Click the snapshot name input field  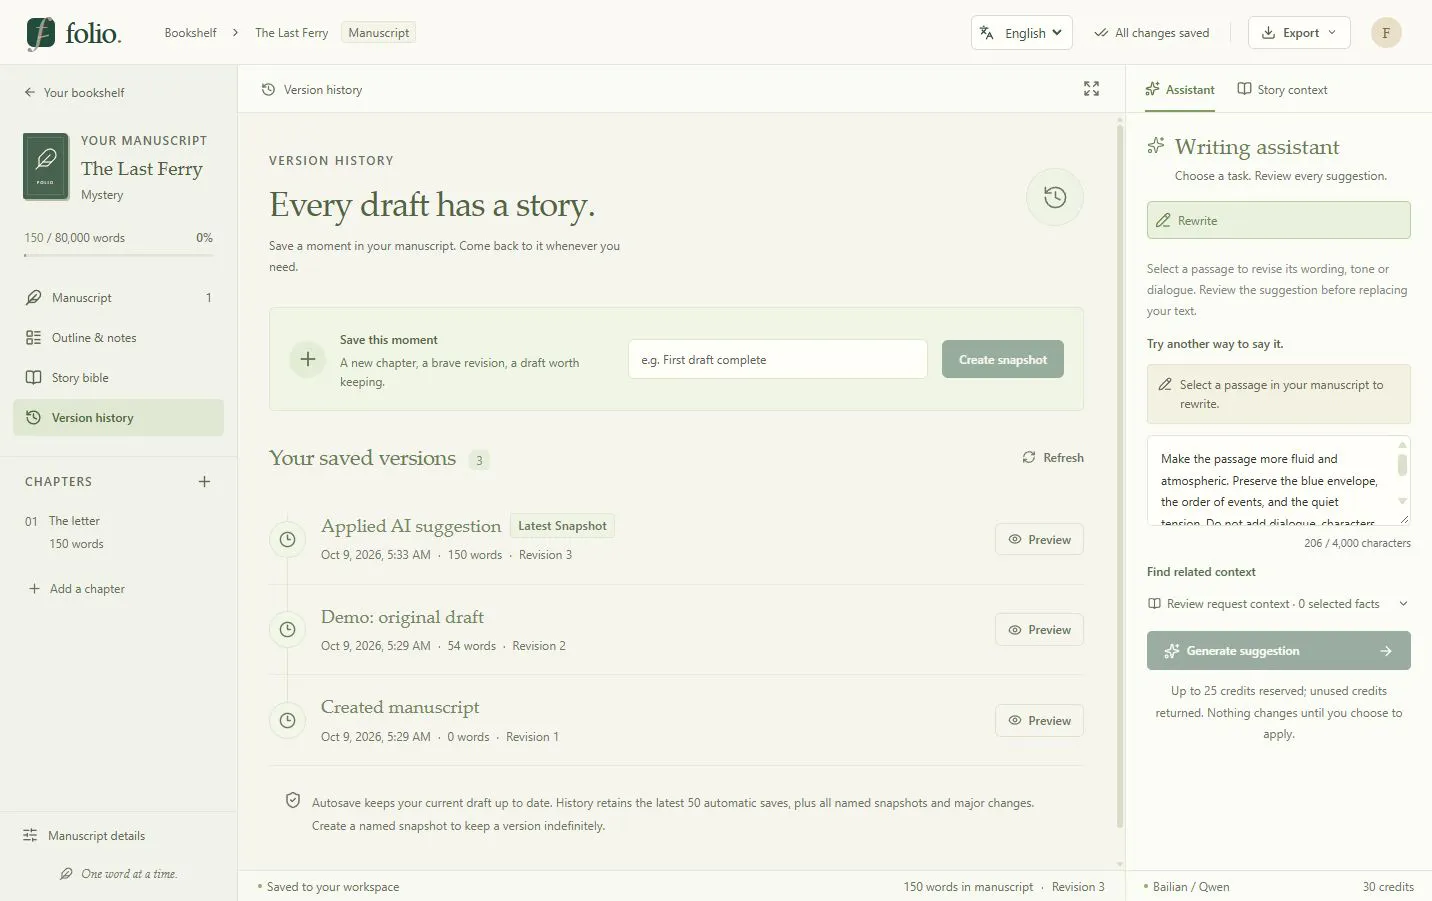pos(777,359)
